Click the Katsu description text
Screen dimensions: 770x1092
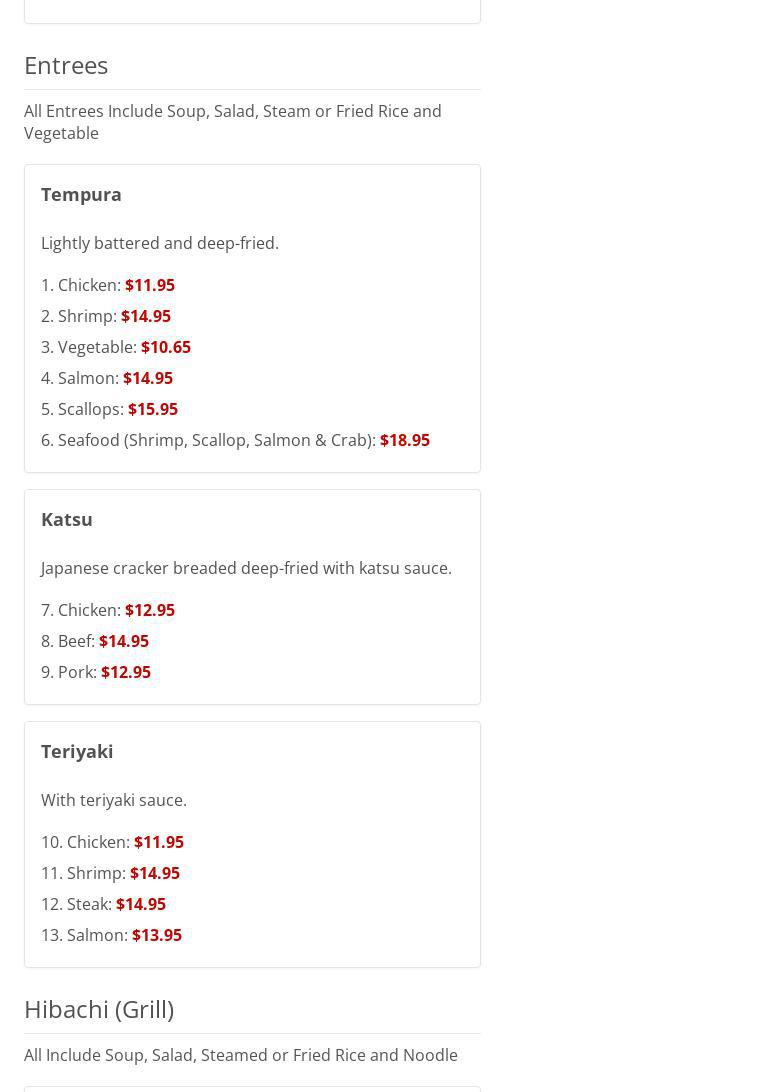(x=246, y=568)
